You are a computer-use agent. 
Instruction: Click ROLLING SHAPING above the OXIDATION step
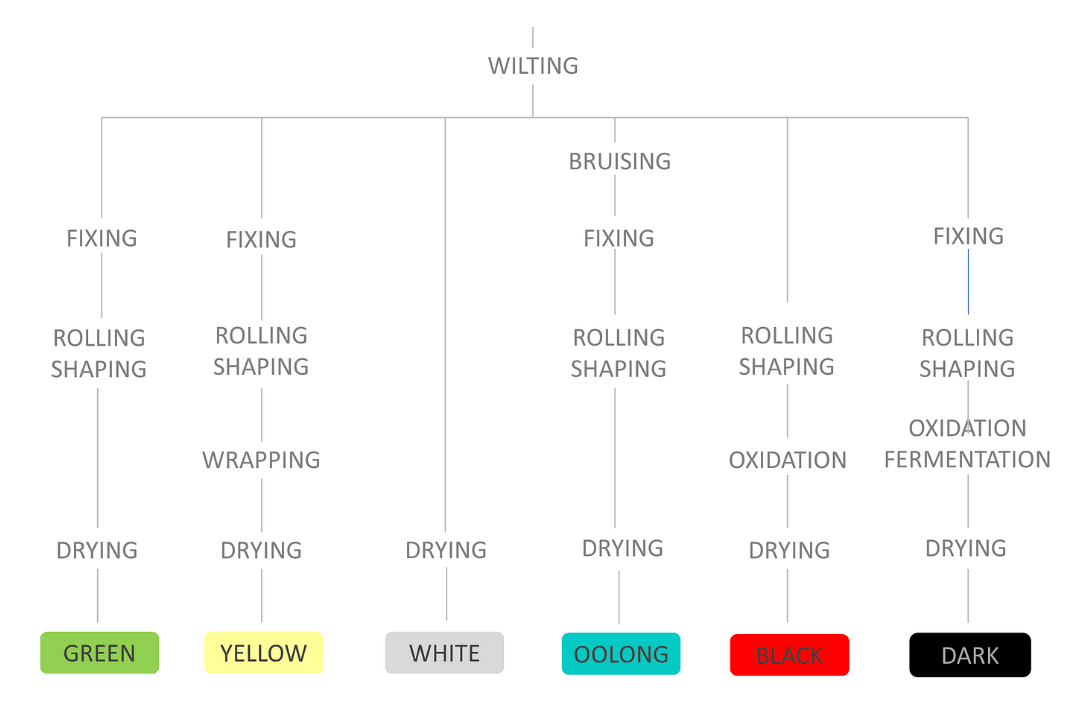point(787,351)
